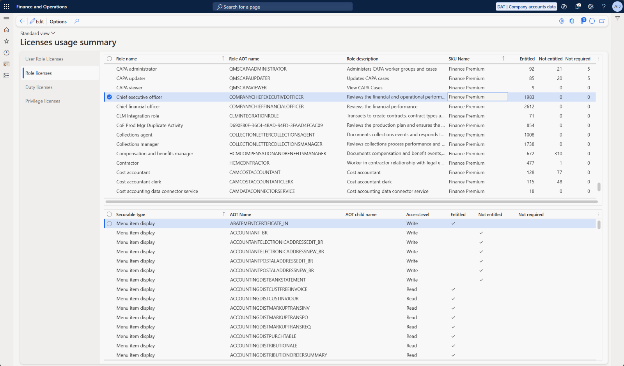Select the CAPA administrator row
Image resolution: width=624 pixels, height=366 pixels.
pyautogui.click(x=350, y=69)
